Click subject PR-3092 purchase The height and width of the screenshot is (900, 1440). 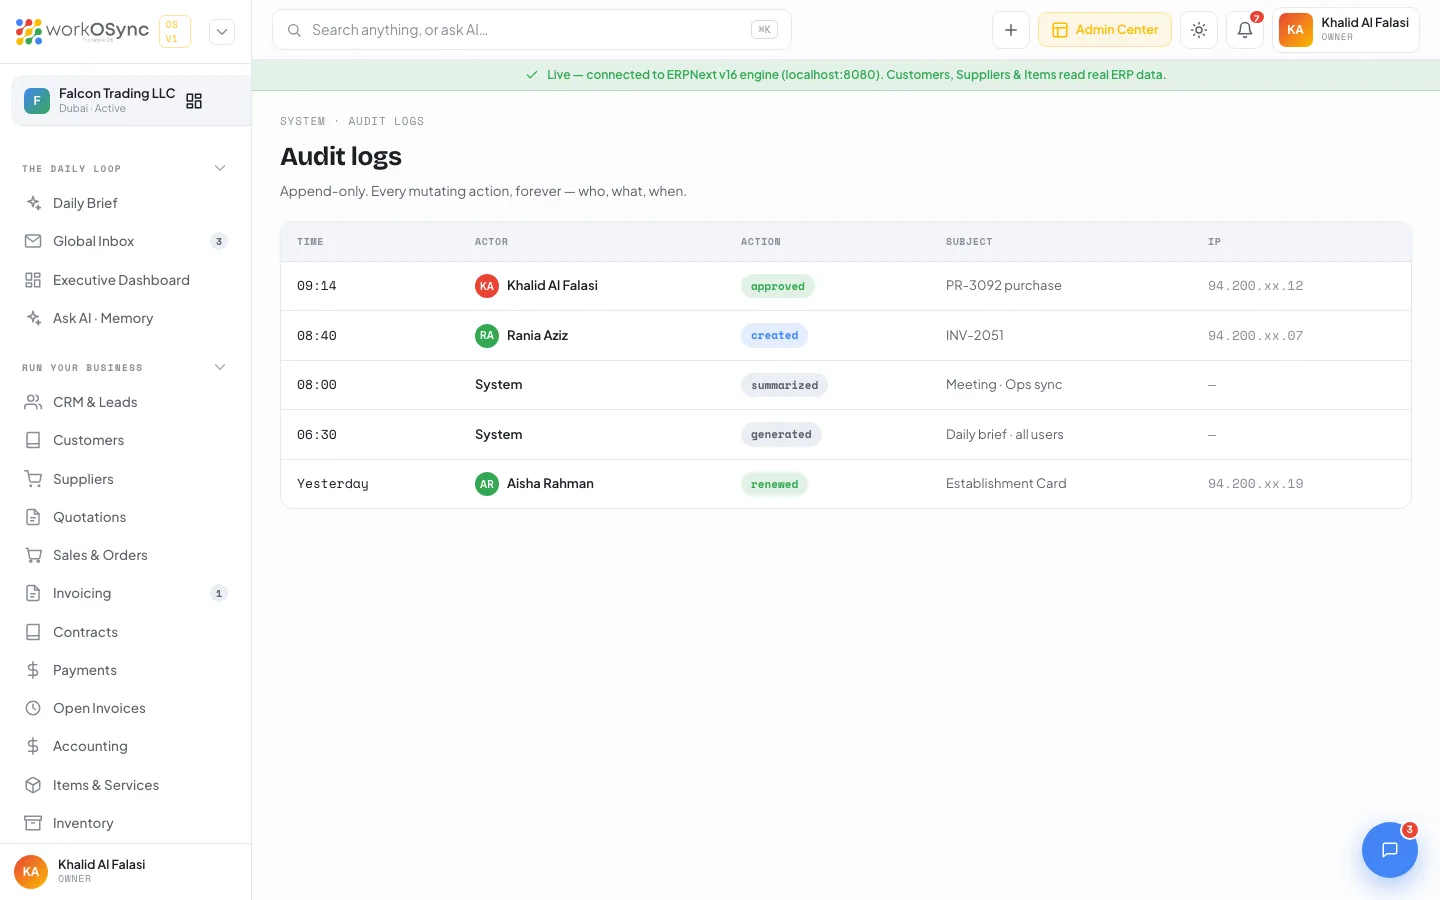(x=1004, y=286)
